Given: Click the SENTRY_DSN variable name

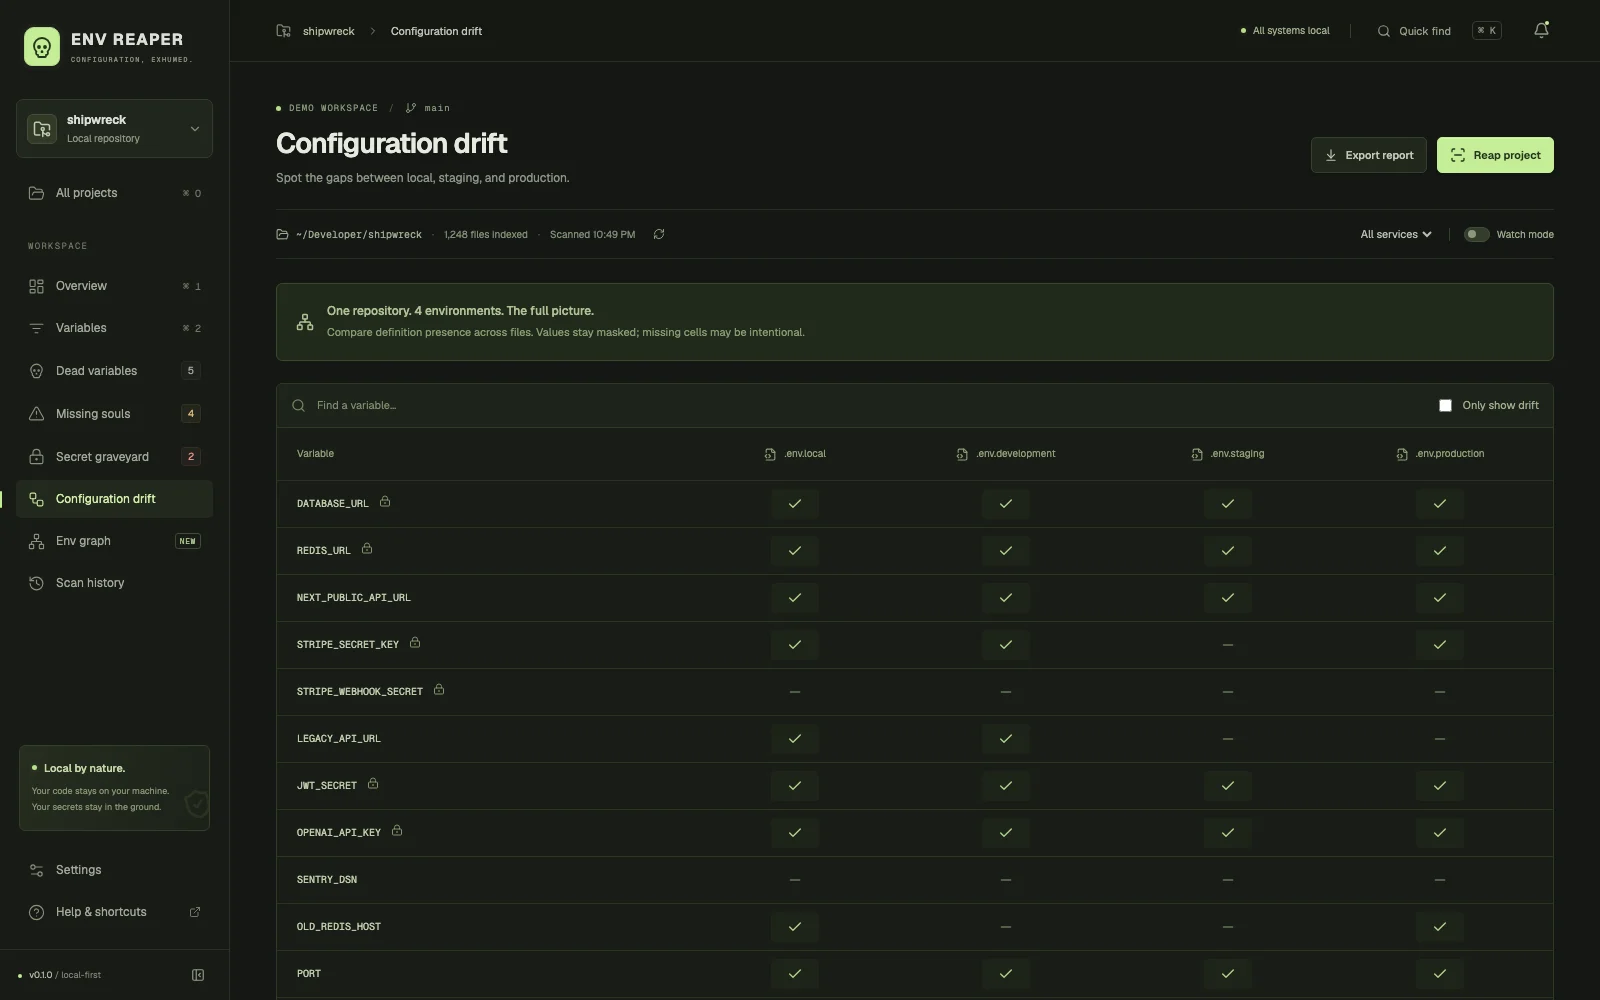Looking at the screenshot, I should point(326,880).
